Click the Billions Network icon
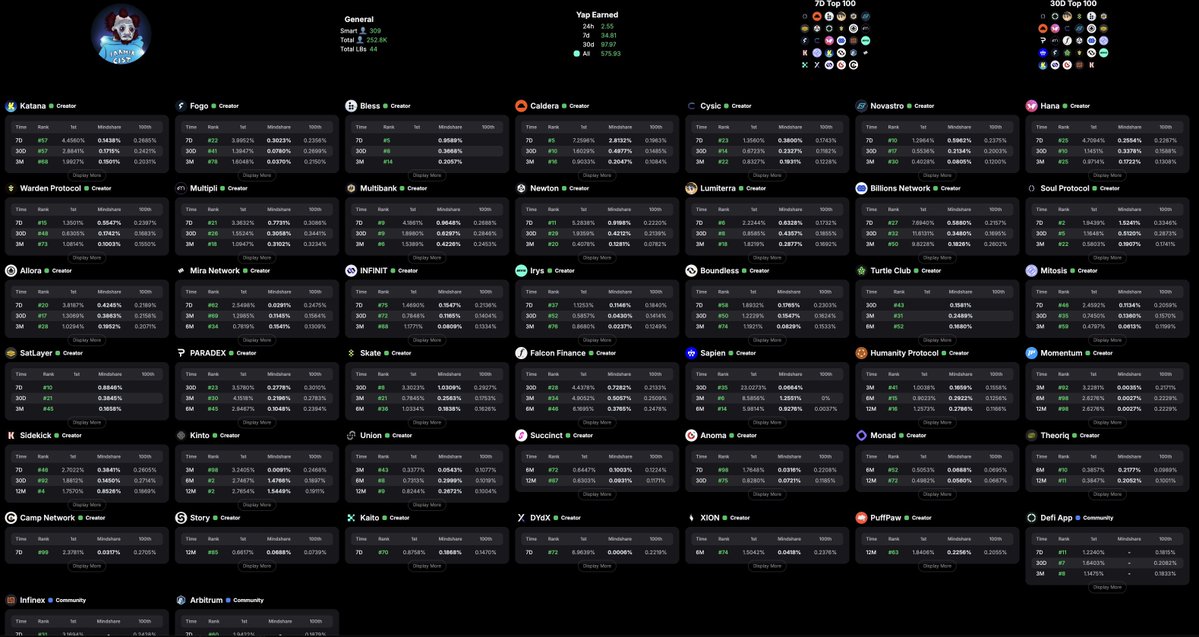This screenshot has width=1199, height=637. click(x=861, y=188)
